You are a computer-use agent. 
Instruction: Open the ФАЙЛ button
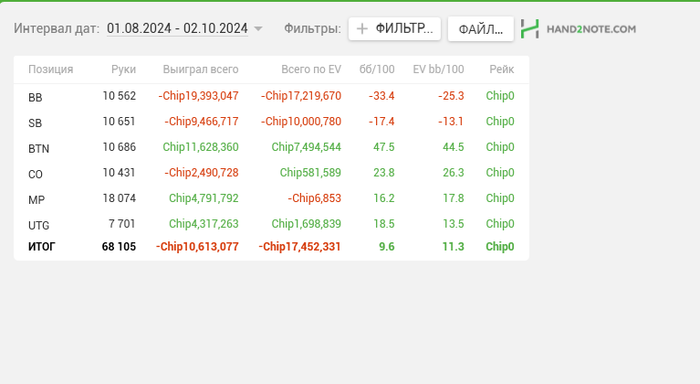tap(481, 29)
